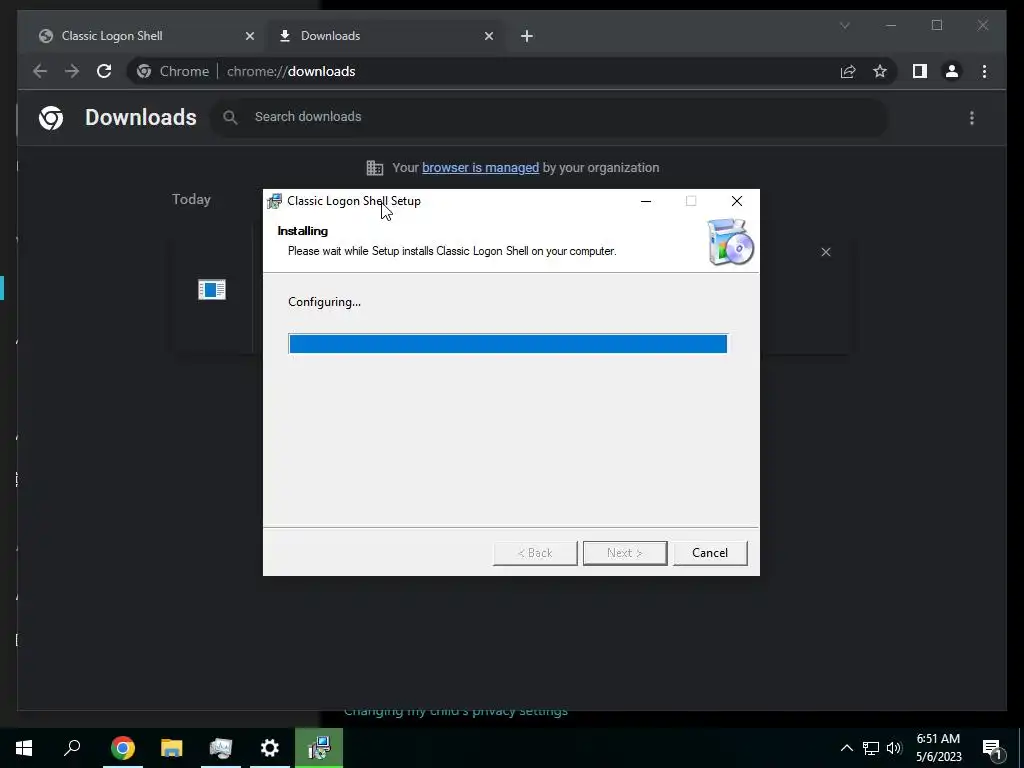Click the Cancel button in setup dialog
The height and width of the screenshot is (768, 1024).
coord(710,552)
